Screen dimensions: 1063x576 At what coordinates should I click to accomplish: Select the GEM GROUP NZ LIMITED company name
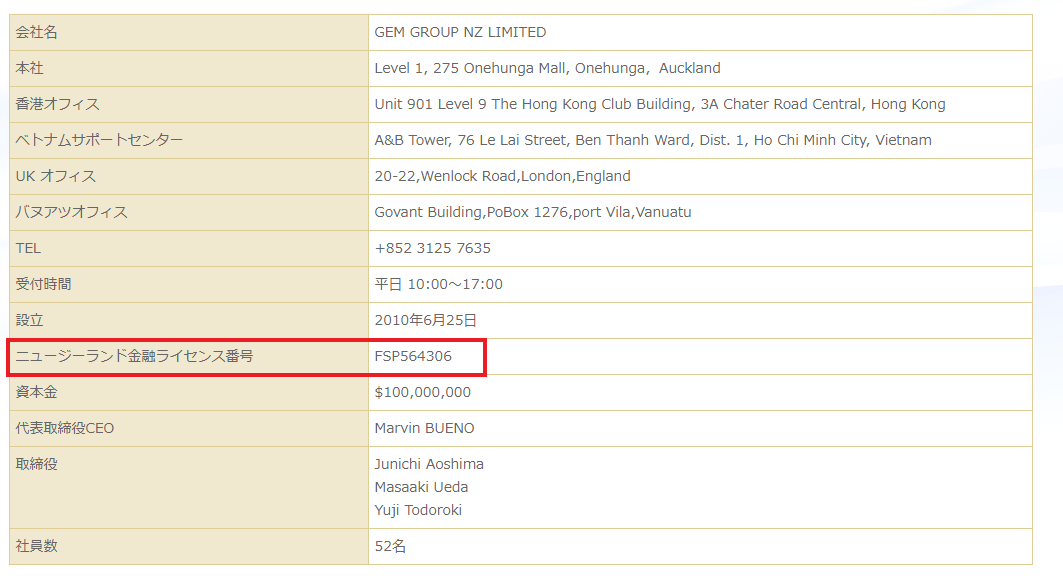tap(460, 33)
